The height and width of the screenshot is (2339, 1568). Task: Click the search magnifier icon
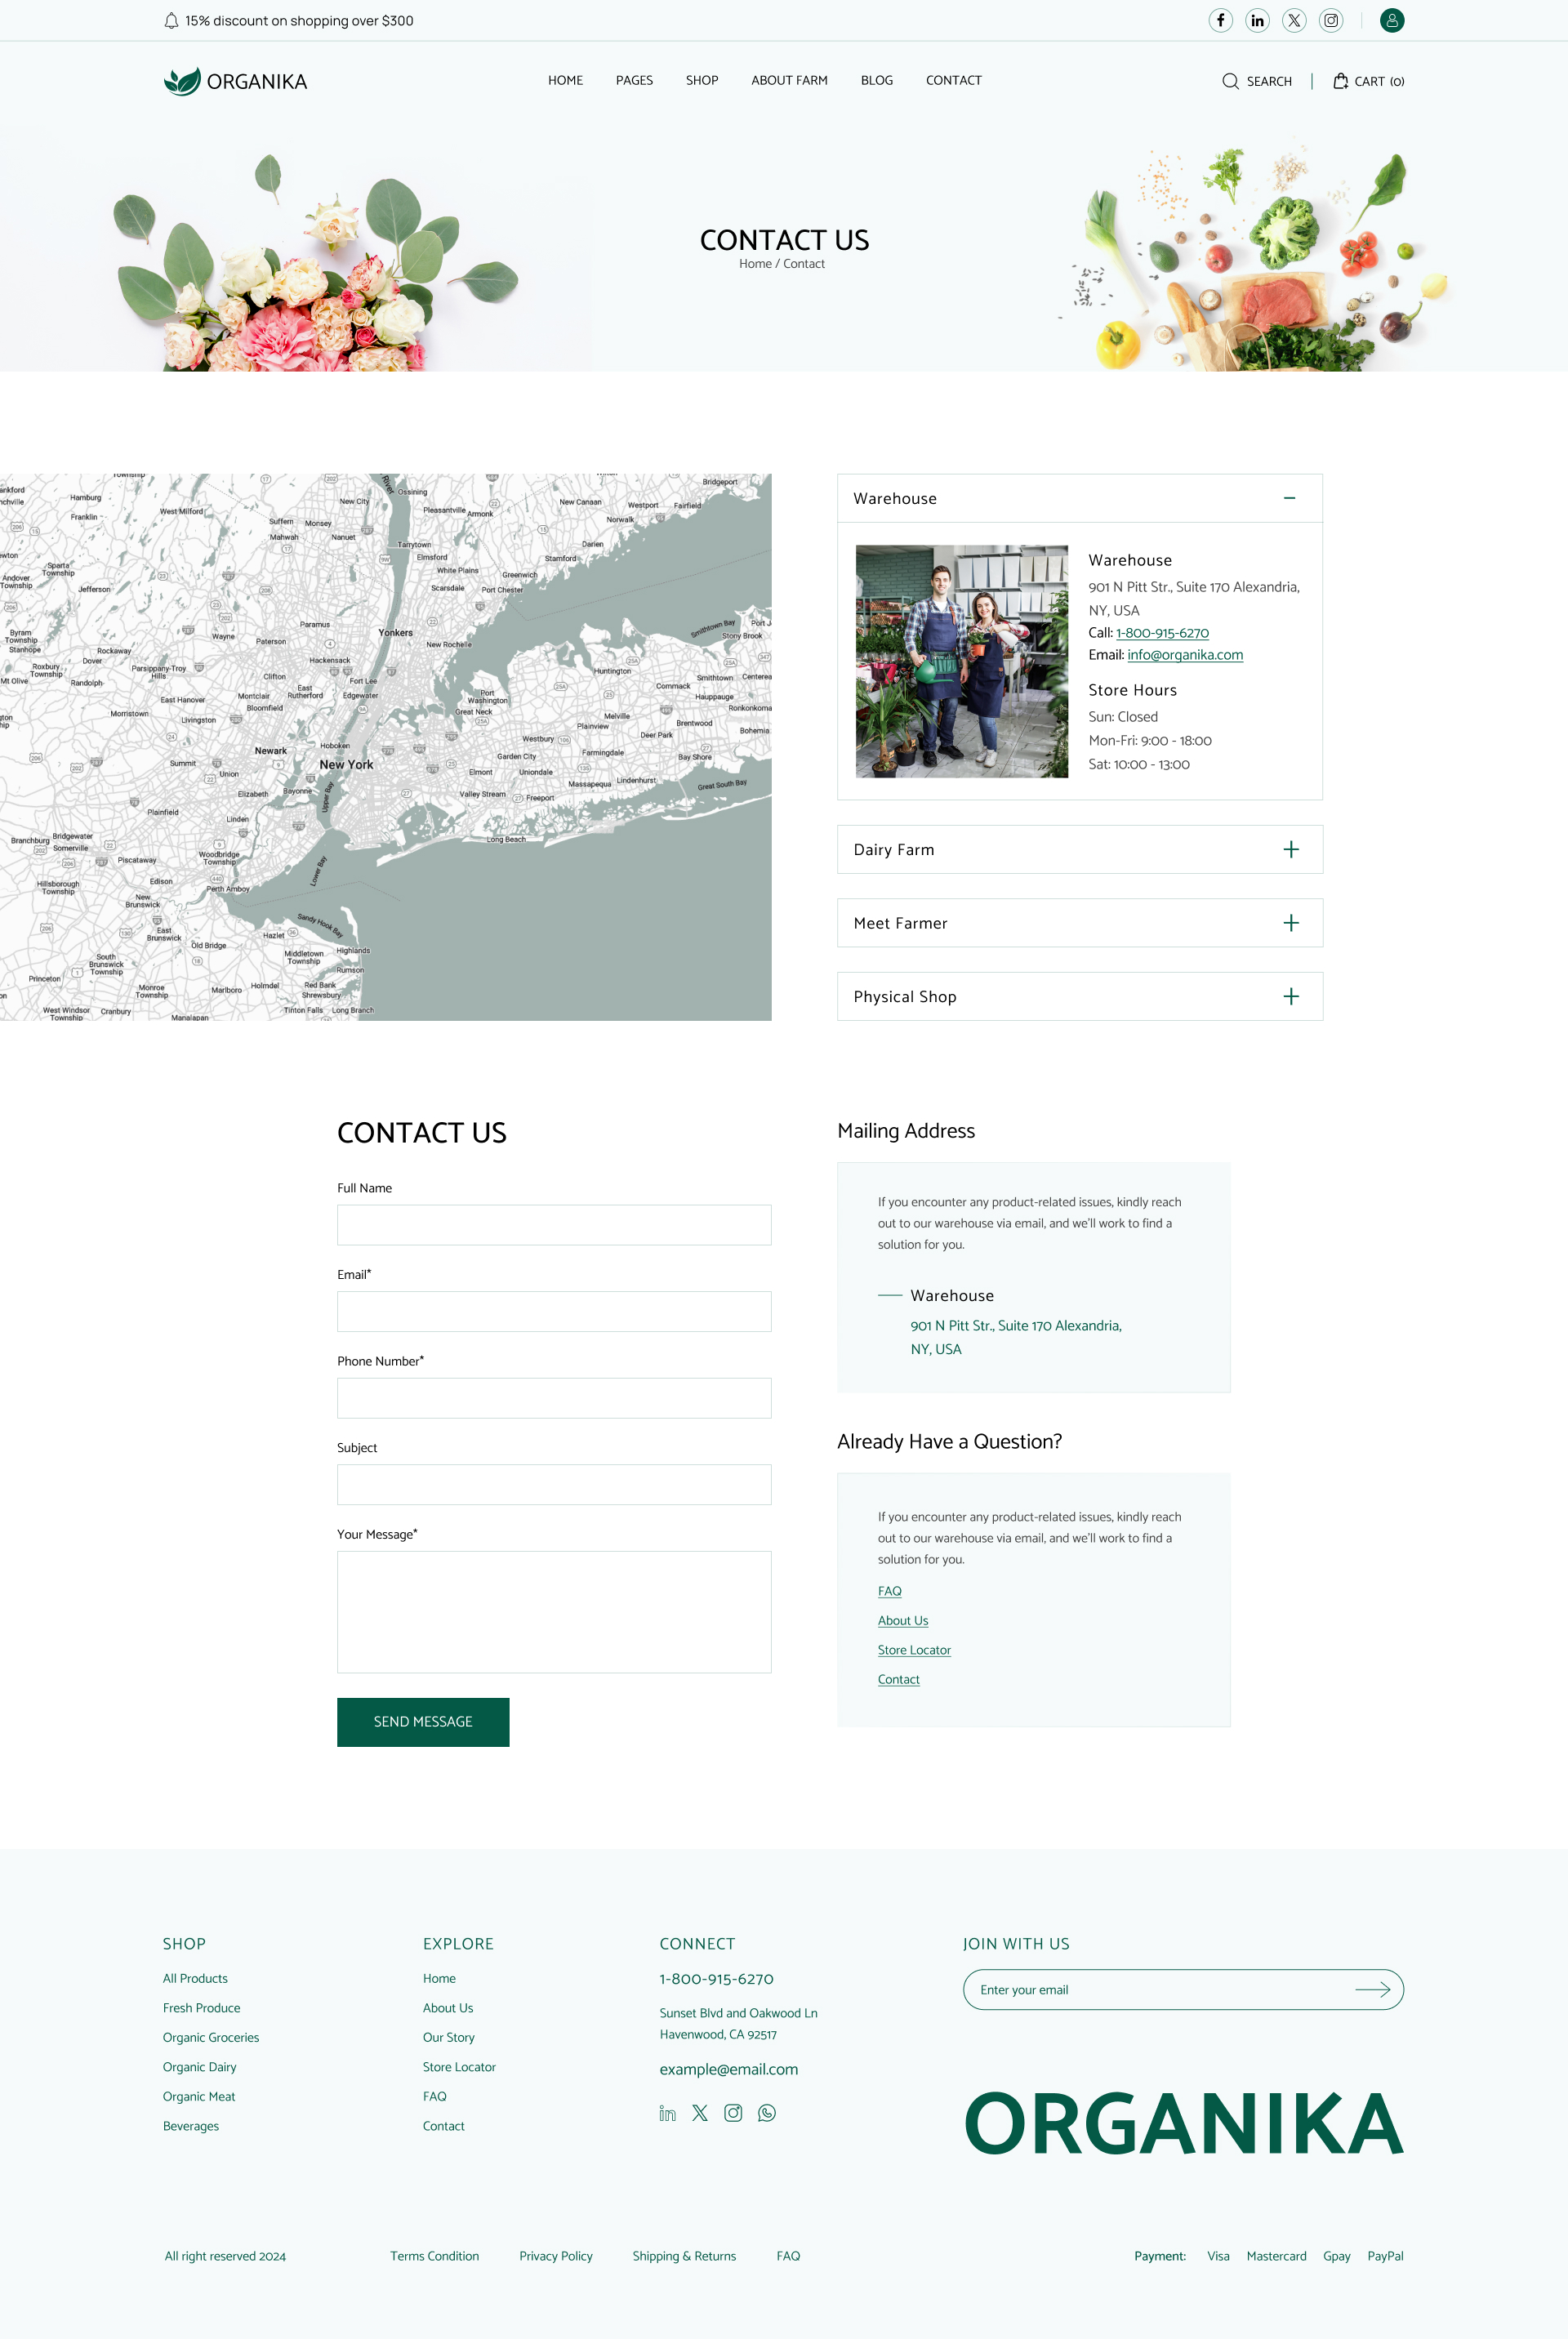pyautogui.click(x=1230, y=81)
